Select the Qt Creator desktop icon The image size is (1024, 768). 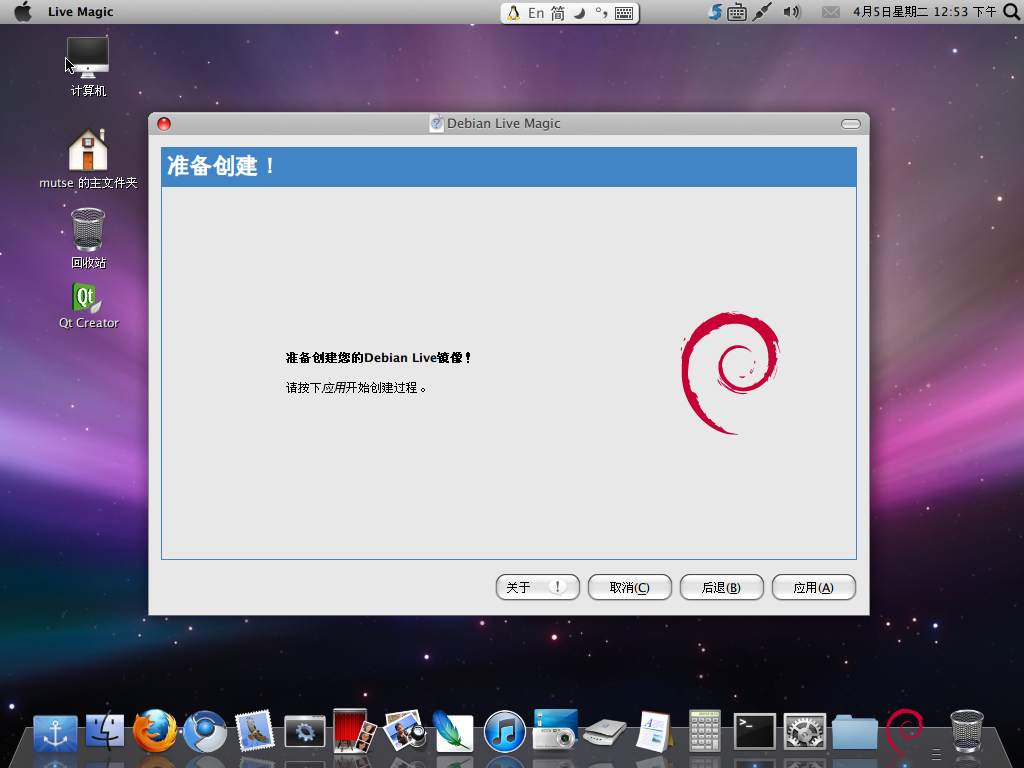[89, 306]
